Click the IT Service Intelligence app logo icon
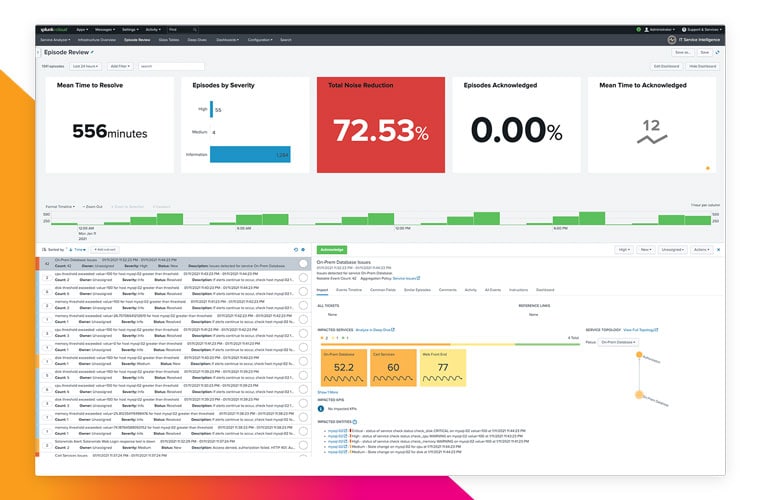 click(672, 40)
